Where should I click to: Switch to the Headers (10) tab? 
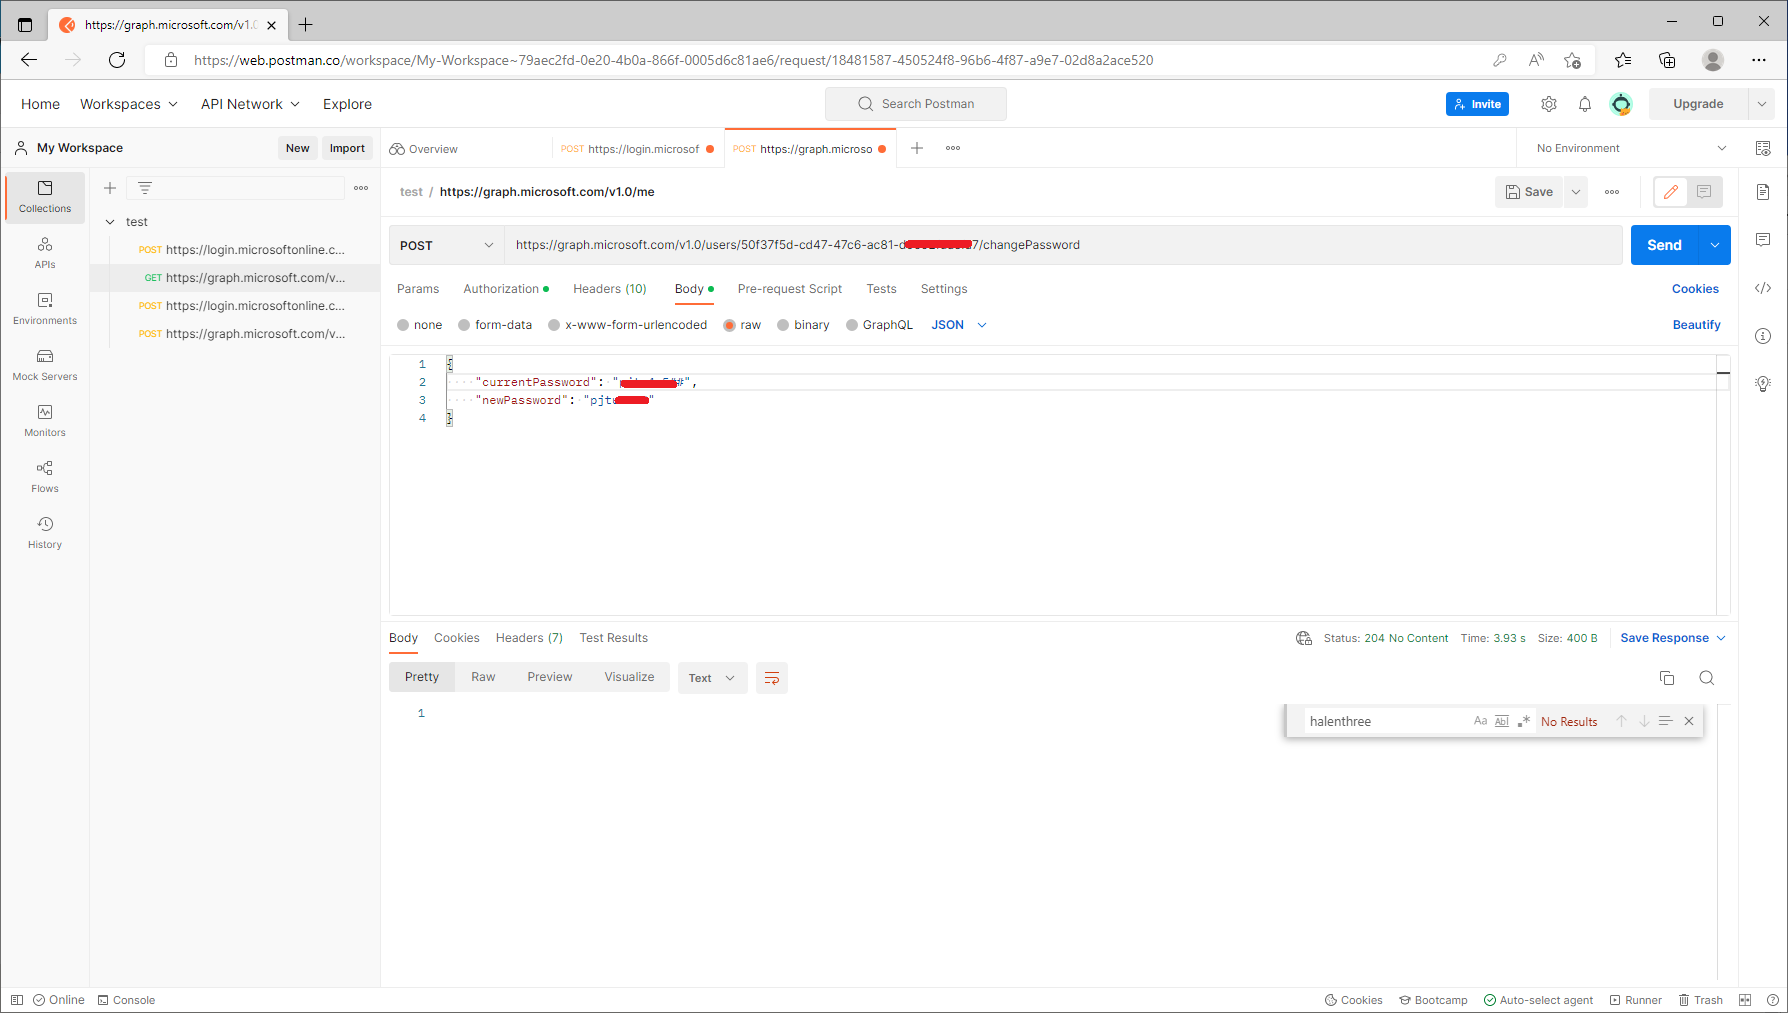coord(610,289)
